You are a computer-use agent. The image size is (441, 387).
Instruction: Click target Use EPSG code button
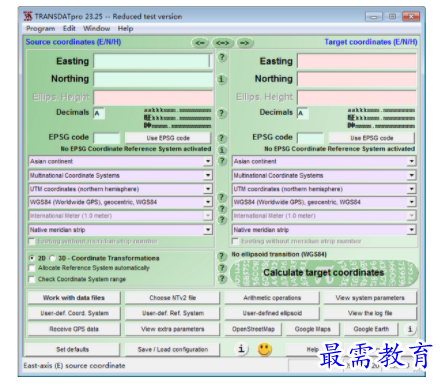point(372,138)
